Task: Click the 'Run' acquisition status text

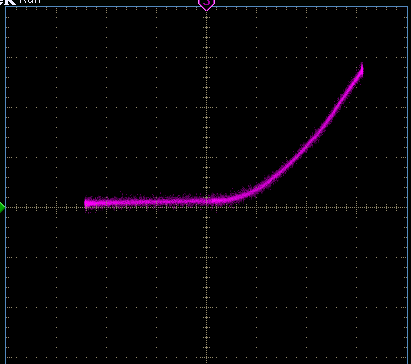Action: tap(30, 1)
